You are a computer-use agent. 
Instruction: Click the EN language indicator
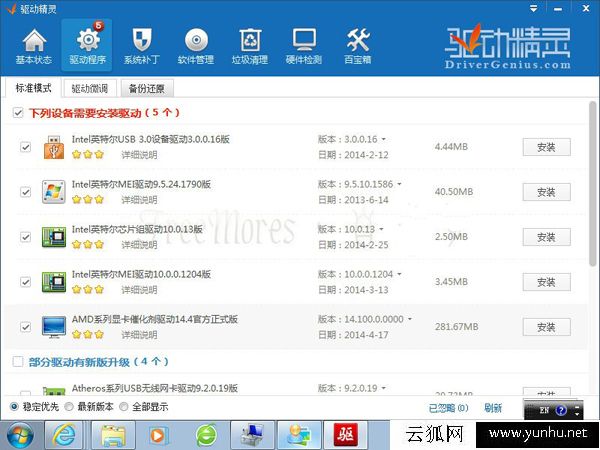(544, 411)
